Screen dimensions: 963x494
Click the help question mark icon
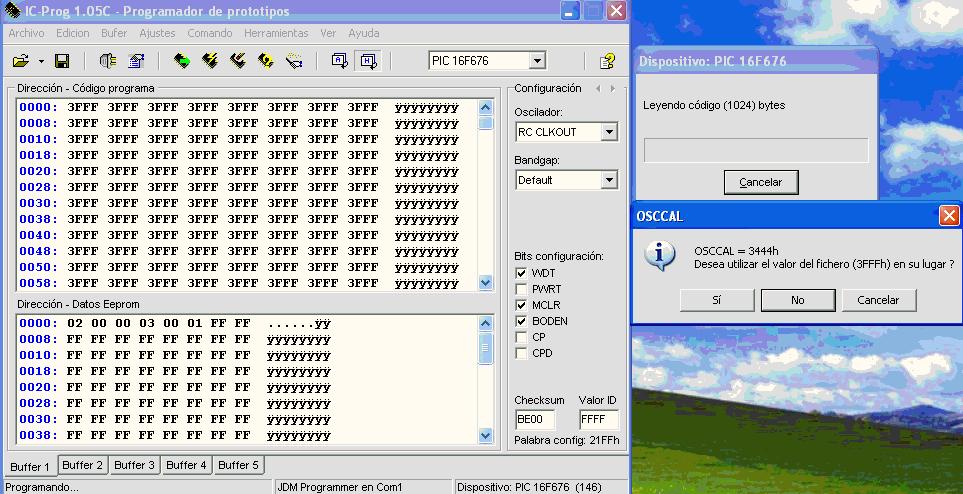pos(606,61)
